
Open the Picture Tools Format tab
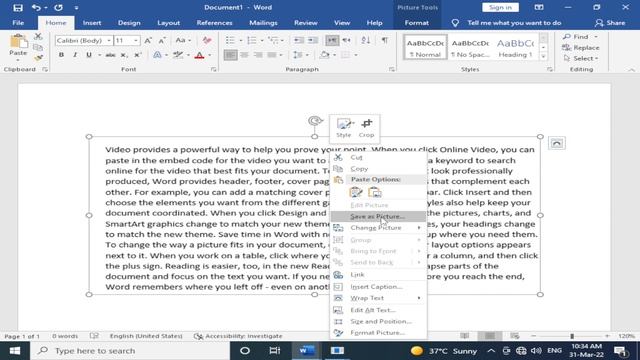pyautogui.click(x=416, y=23)
